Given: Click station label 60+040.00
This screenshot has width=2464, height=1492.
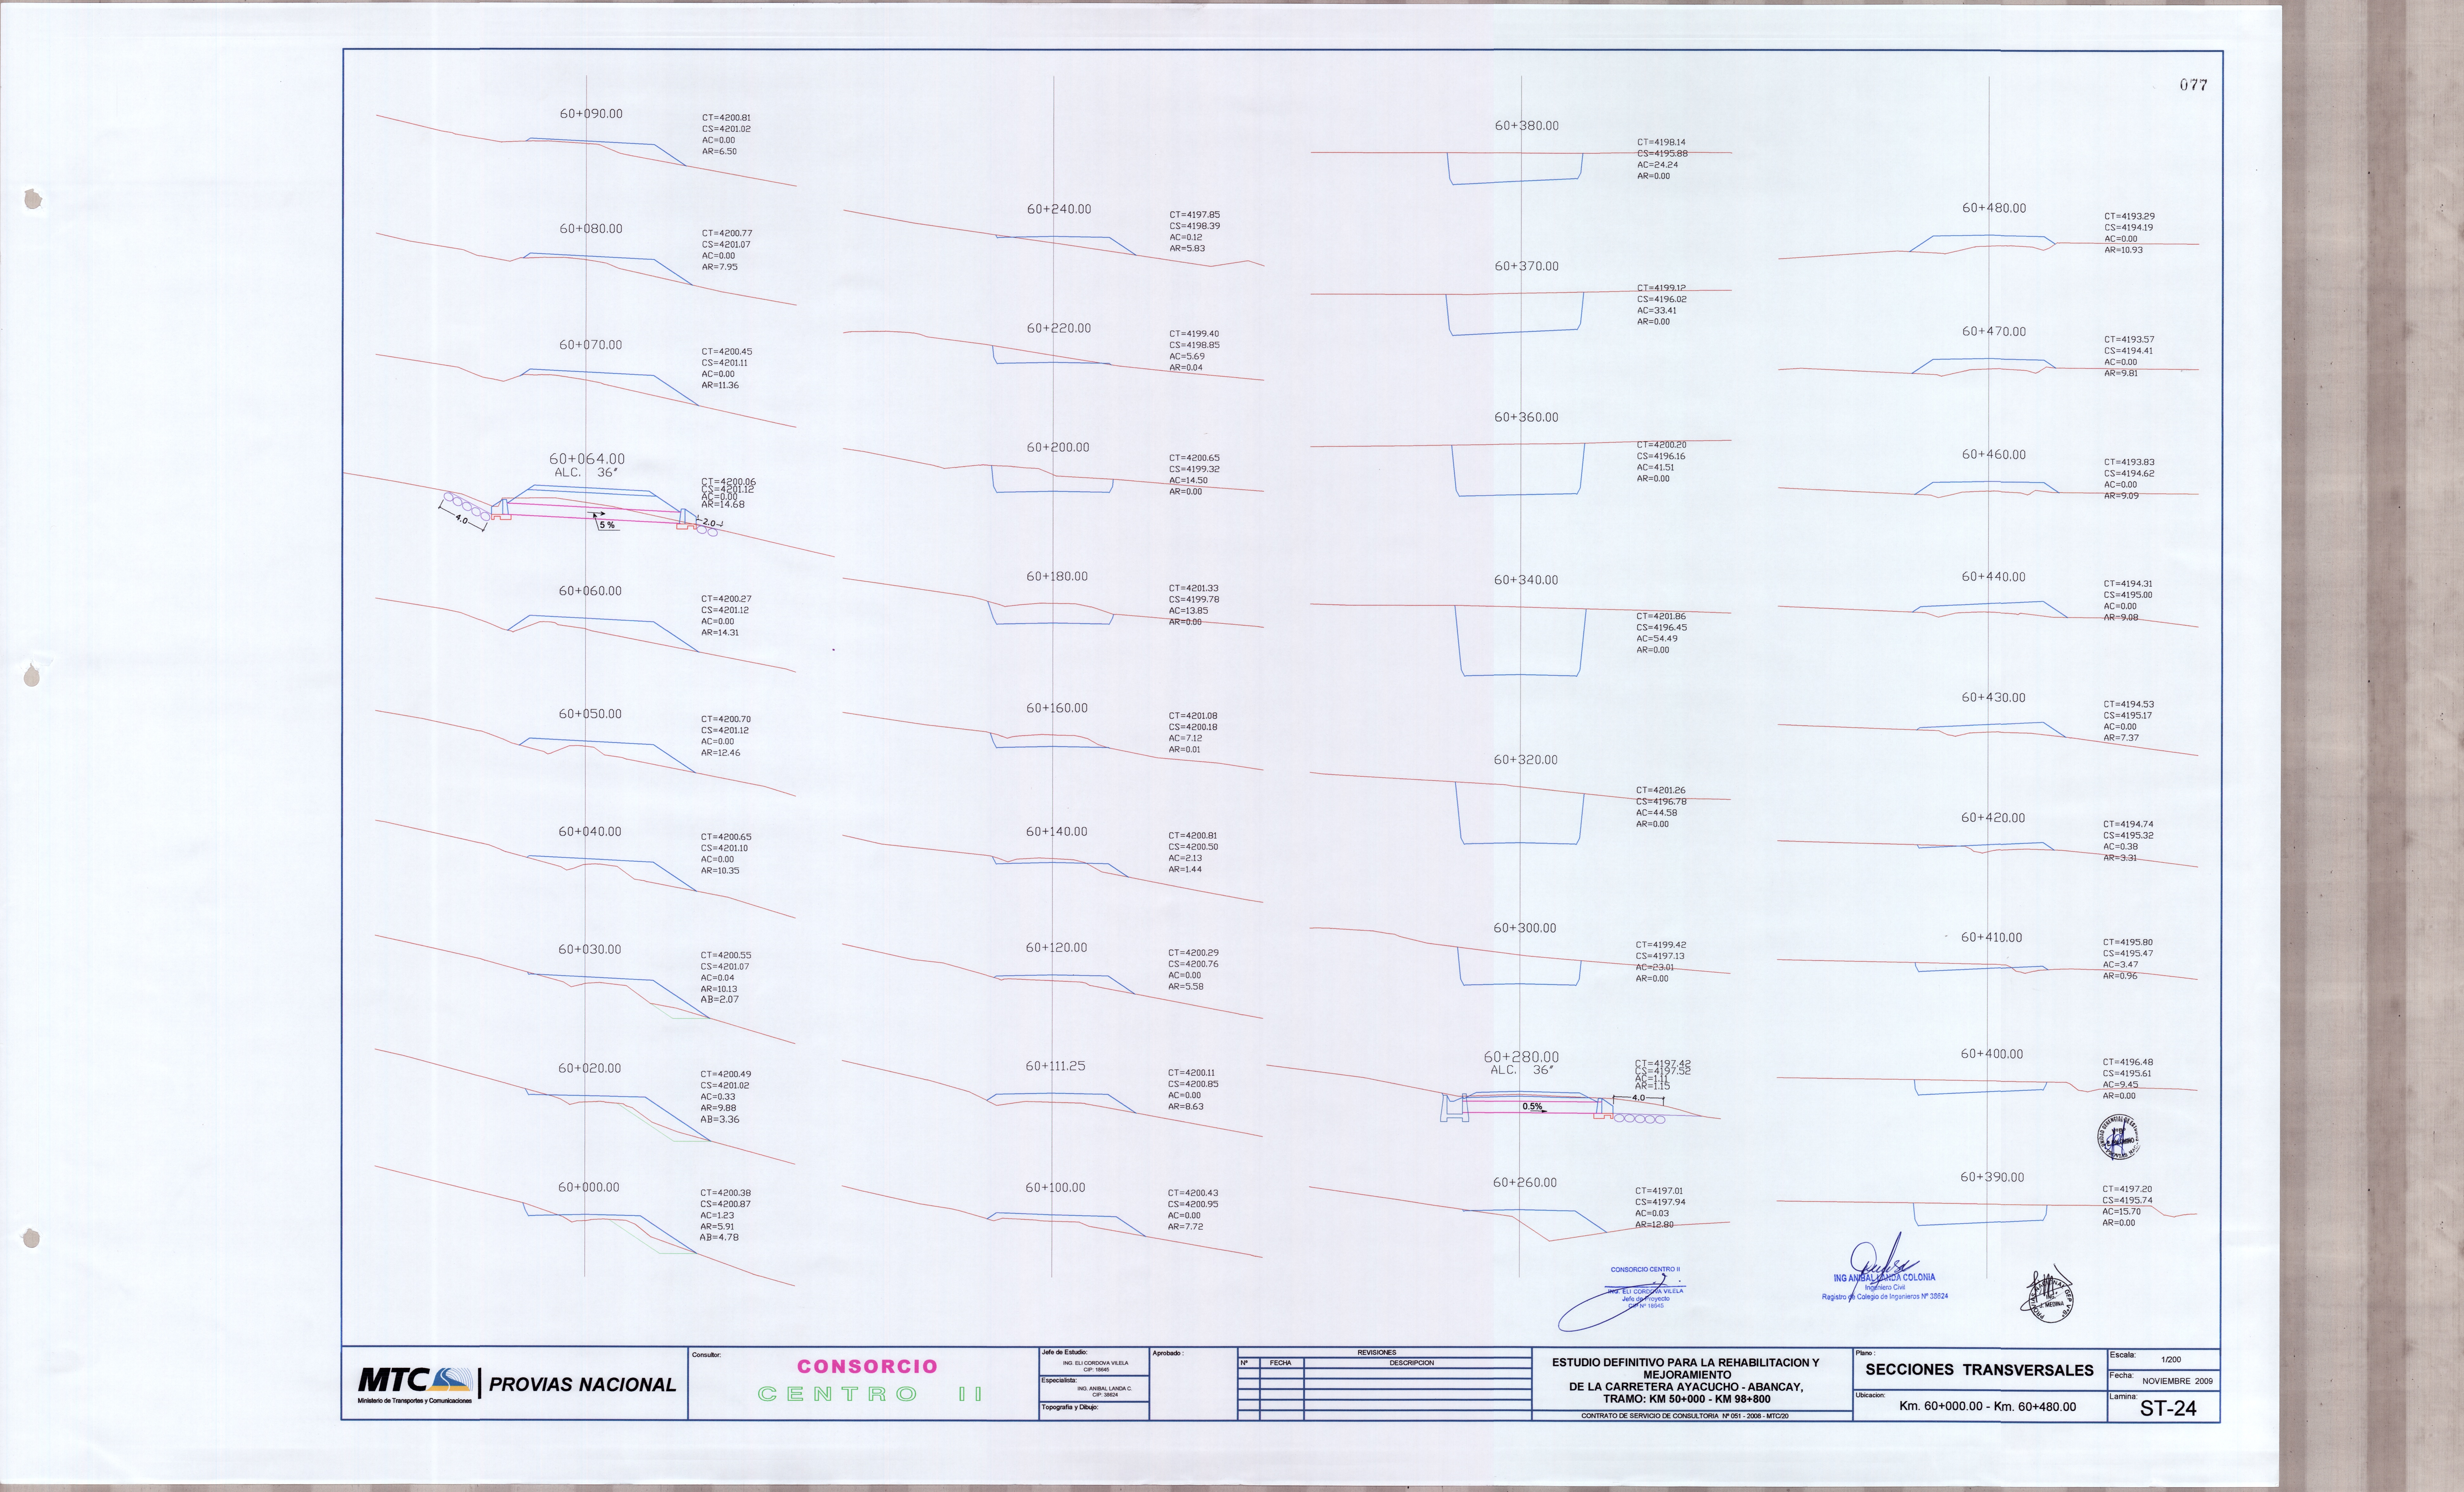Looking at the screenshot, I should [x=590, y=832].
